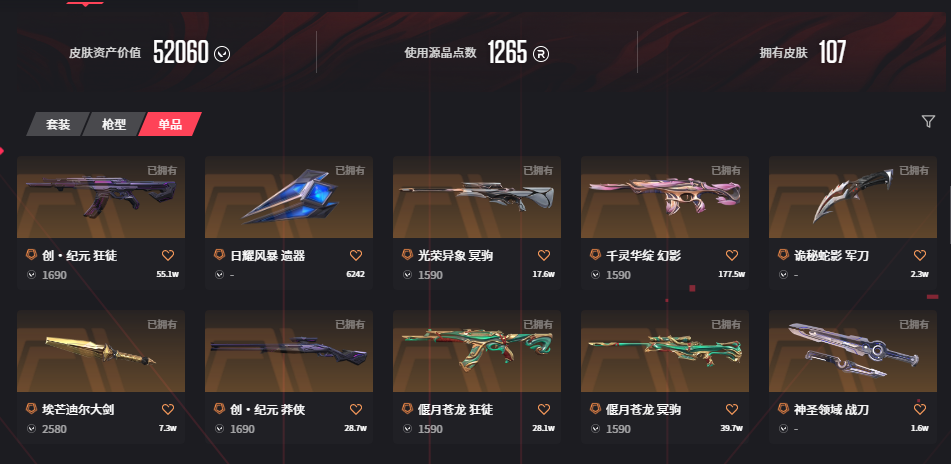Viewport: 951px width, 464px height.
Task: Toggle heart on 日耀风暴 遗器
Action: pyautogui.click(x=356, y=255)
